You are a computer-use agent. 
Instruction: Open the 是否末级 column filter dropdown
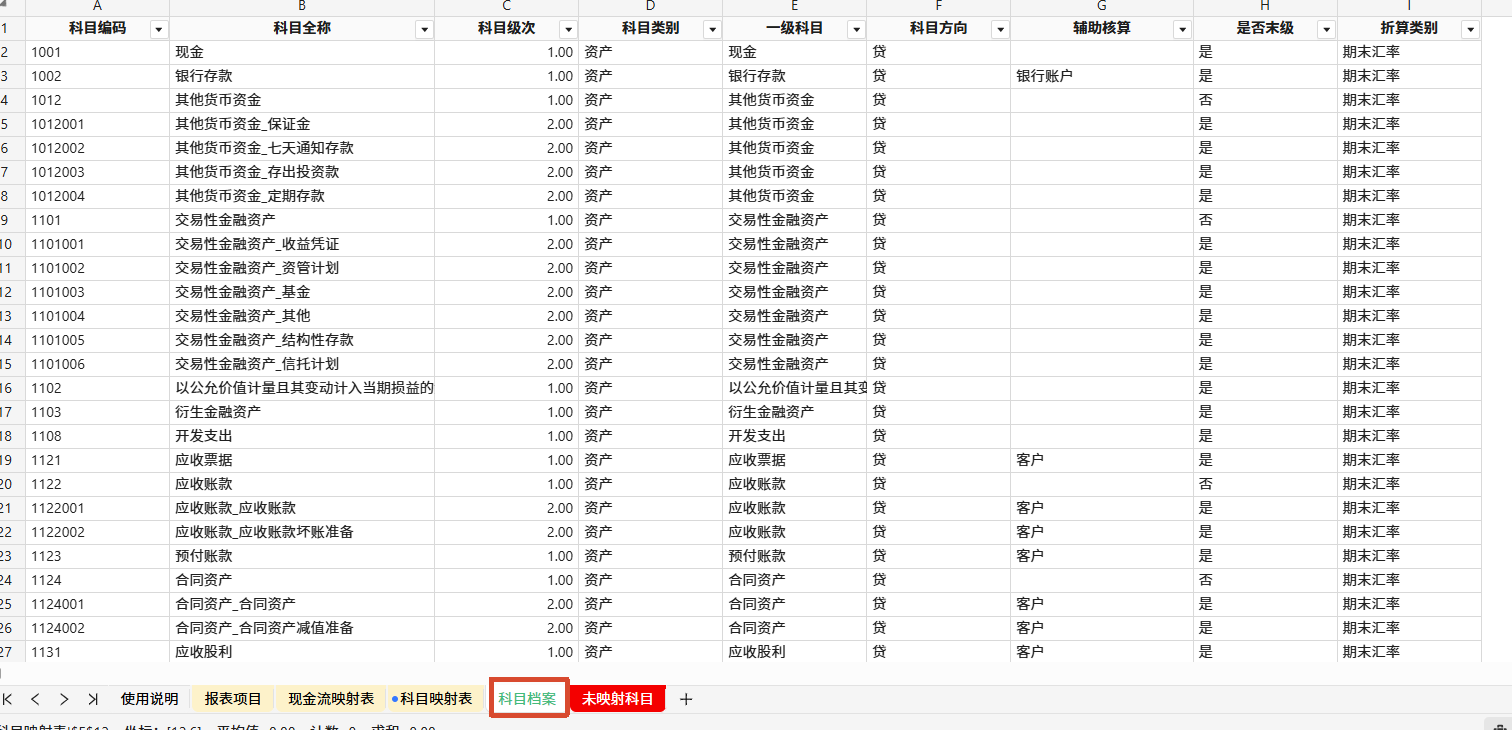coord(1327,29)
